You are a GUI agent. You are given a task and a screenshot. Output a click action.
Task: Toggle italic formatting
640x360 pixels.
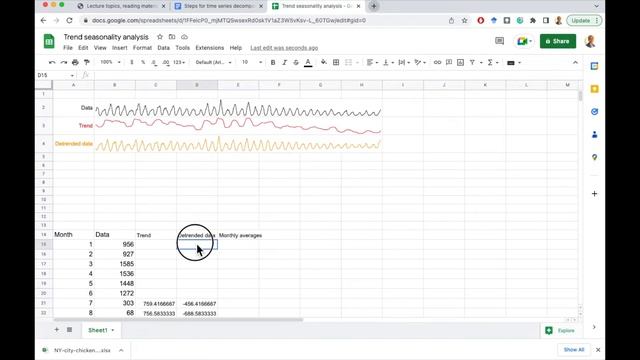[x=284, y=62]
